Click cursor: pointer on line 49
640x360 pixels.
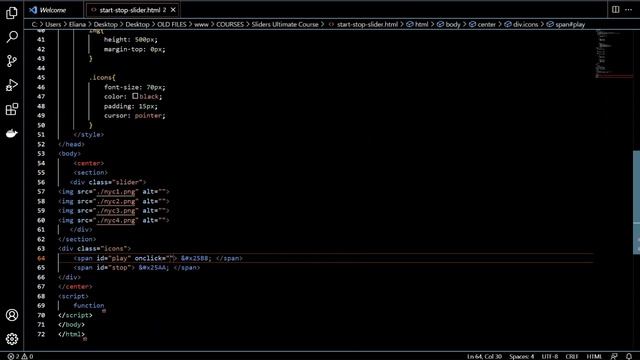point(135,116)
